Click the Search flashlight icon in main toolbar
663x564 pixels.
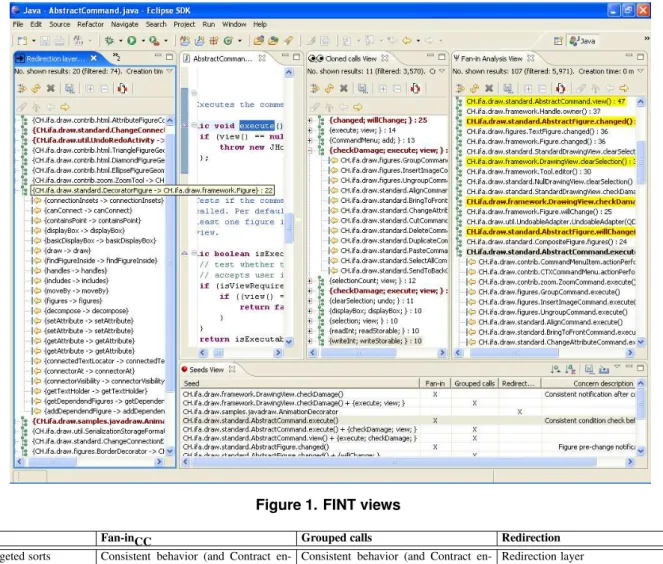[x=289, y=41]
